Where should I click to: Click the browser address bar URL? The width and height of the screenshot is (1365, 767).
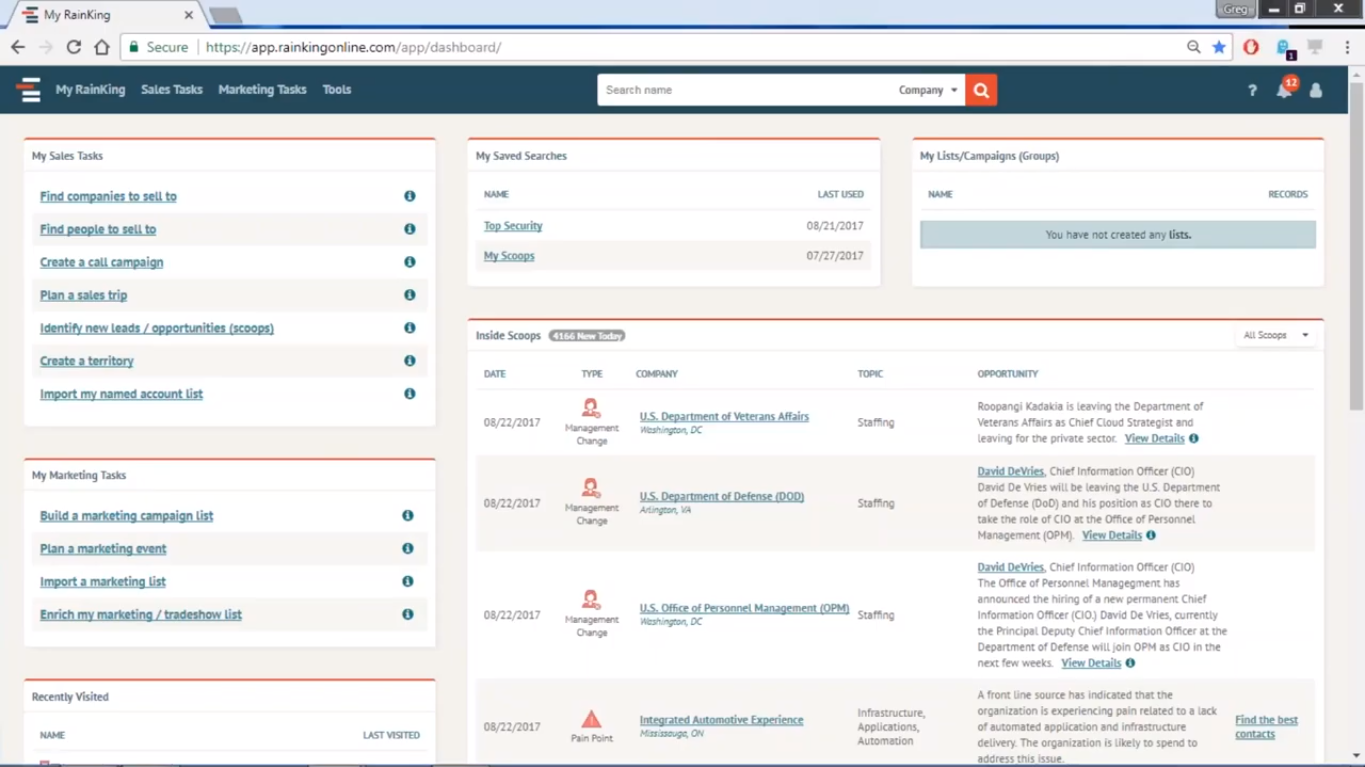[353, 47]
